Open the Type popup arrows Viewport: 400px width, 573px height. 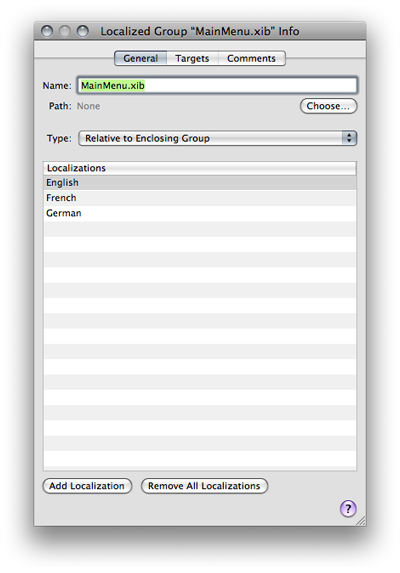tap(349, 138)
